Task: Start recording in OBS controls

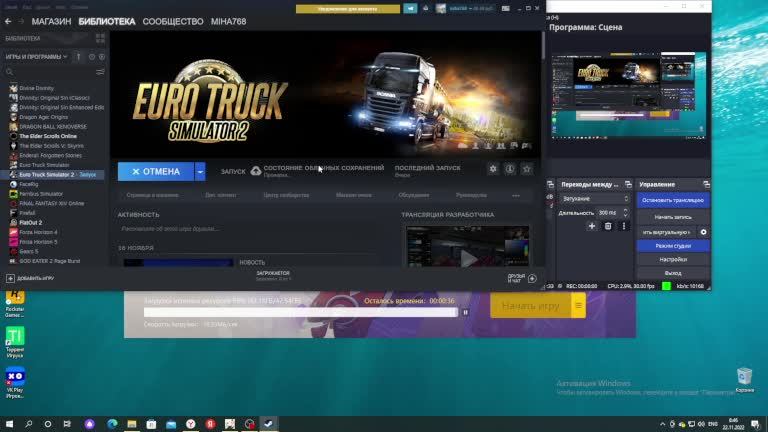Action: coord(673,217)
